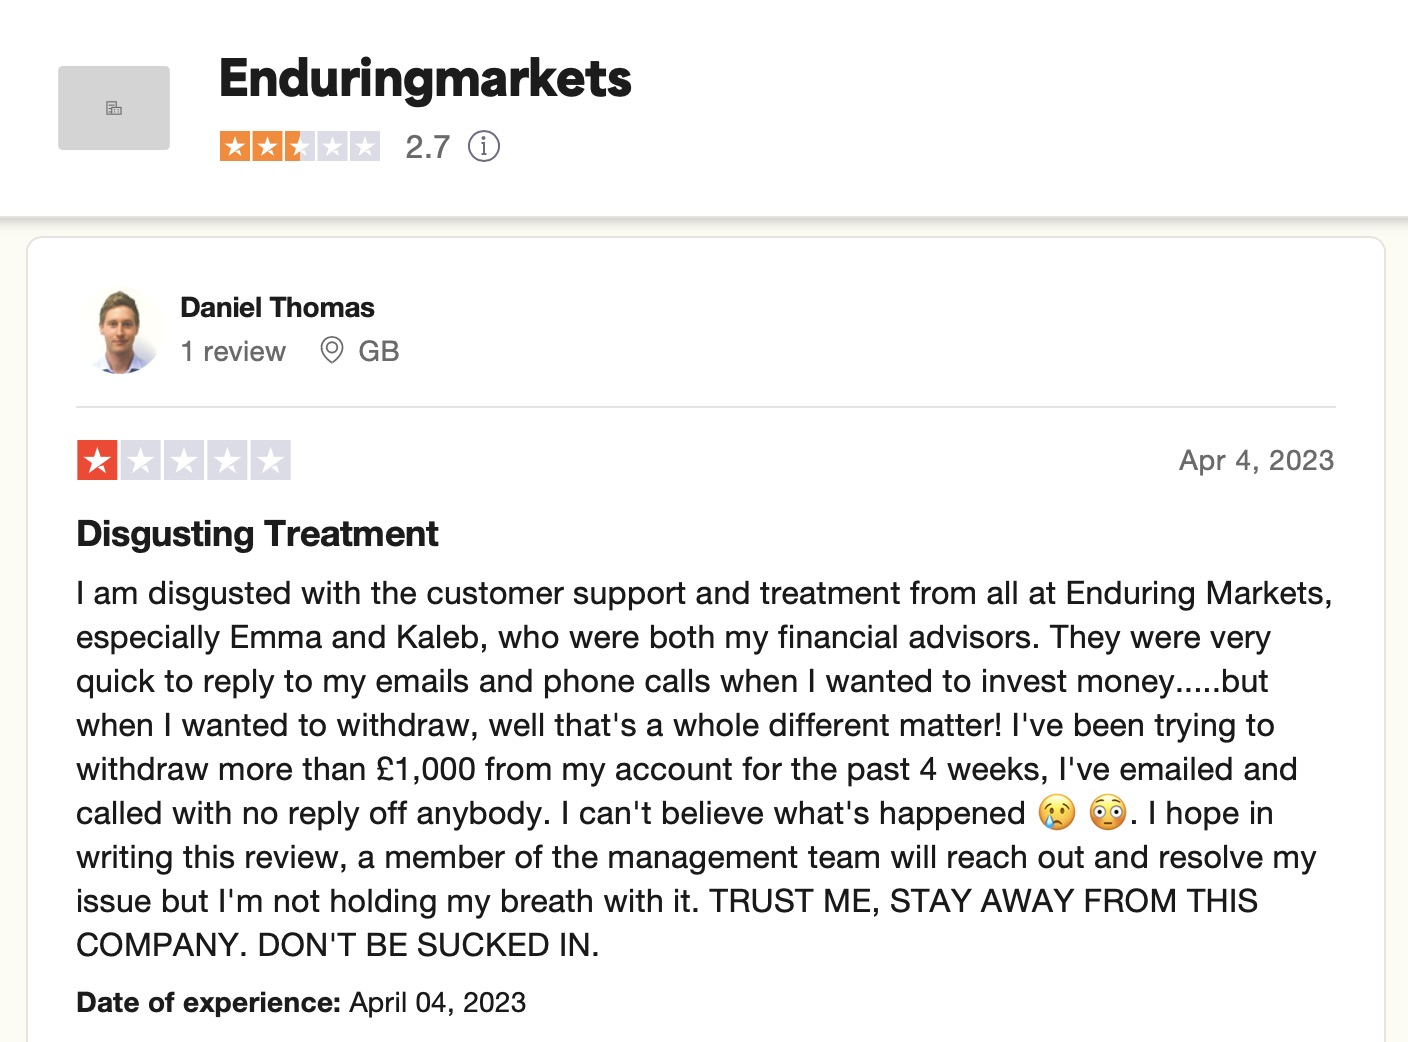Click the fifth star of the company rating

[364, 145]
